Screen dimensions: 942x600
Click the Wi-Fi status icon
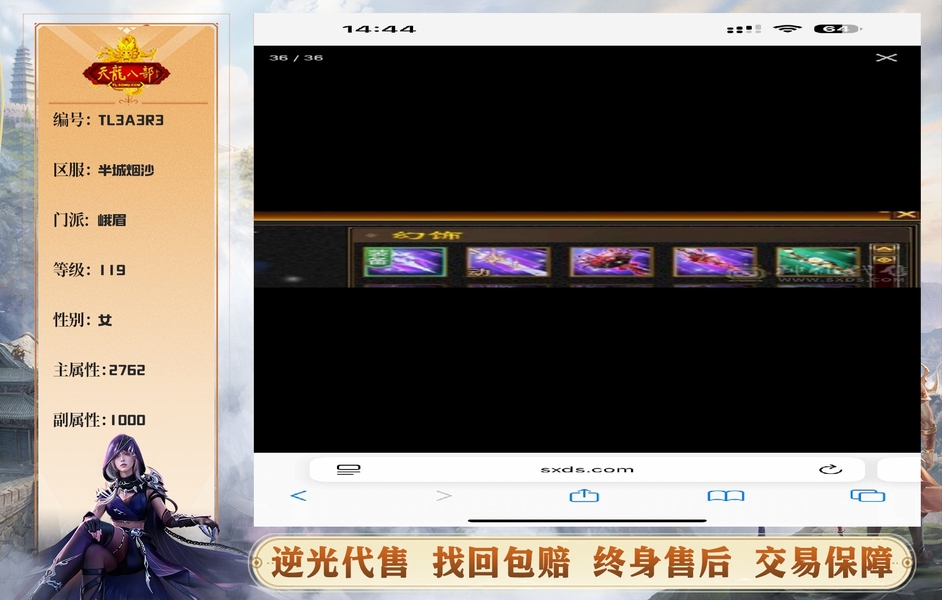click(x=787, y=28)
